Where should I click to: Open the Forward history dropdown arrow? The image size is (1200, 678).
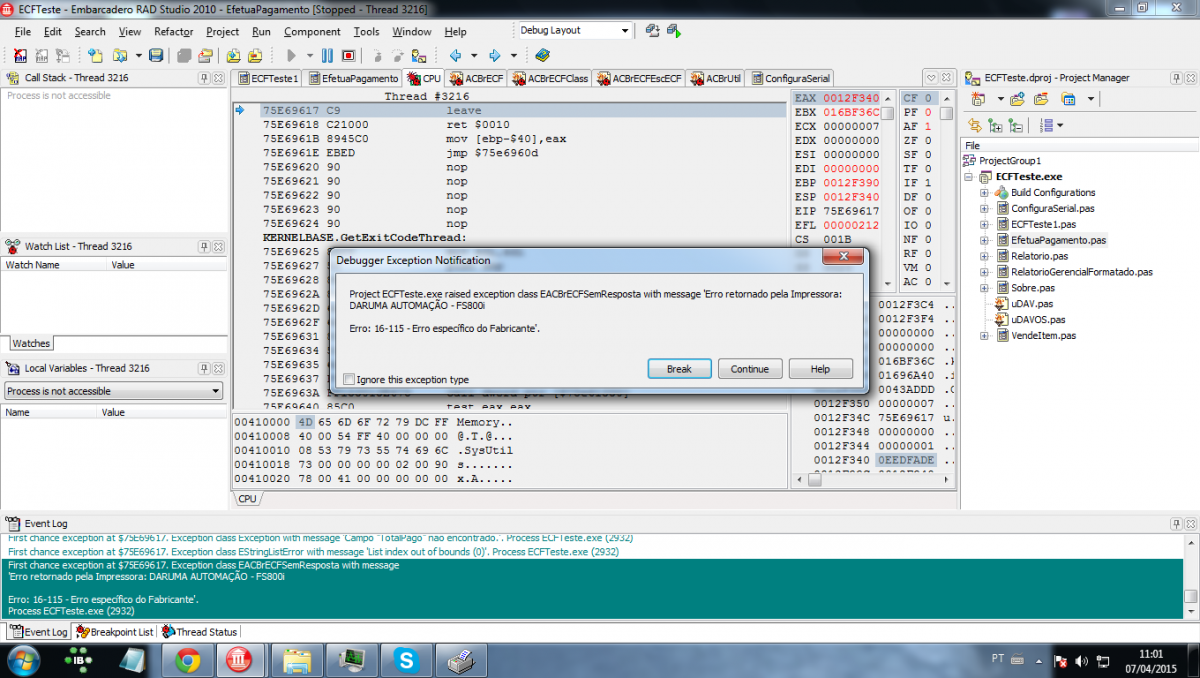pos(514,55)
